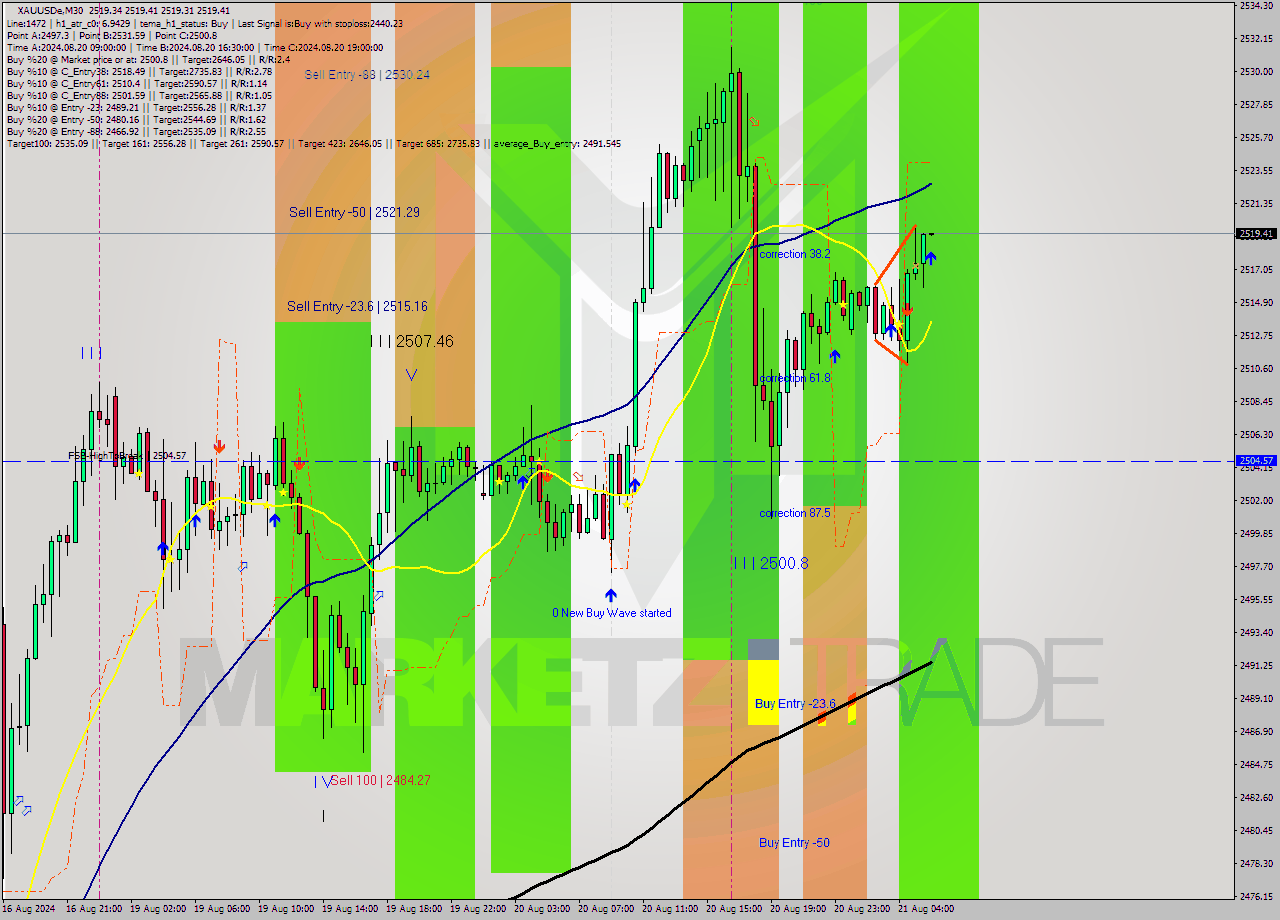Screen dimensions: 1280x920
Task: Click the "correction 87.5" label
Action: 795,513
